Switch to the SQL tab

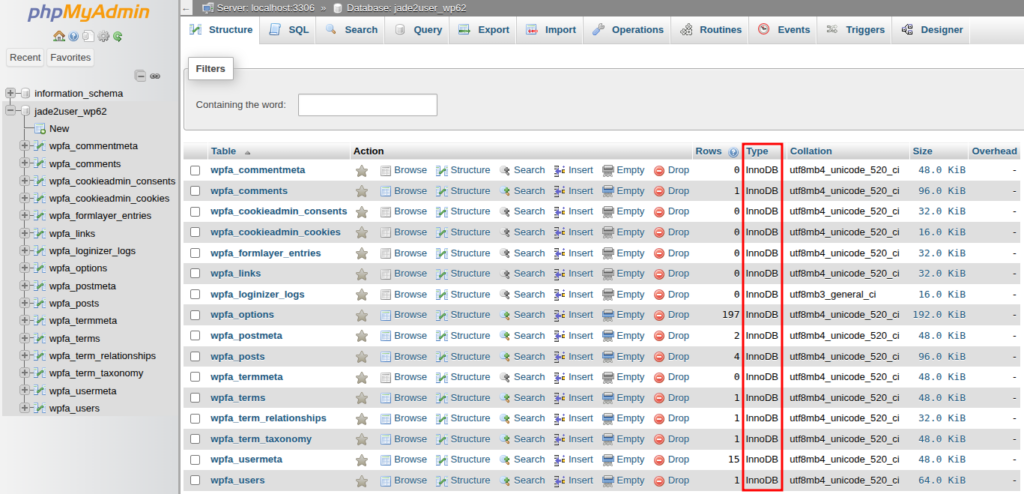pos(287,30)
